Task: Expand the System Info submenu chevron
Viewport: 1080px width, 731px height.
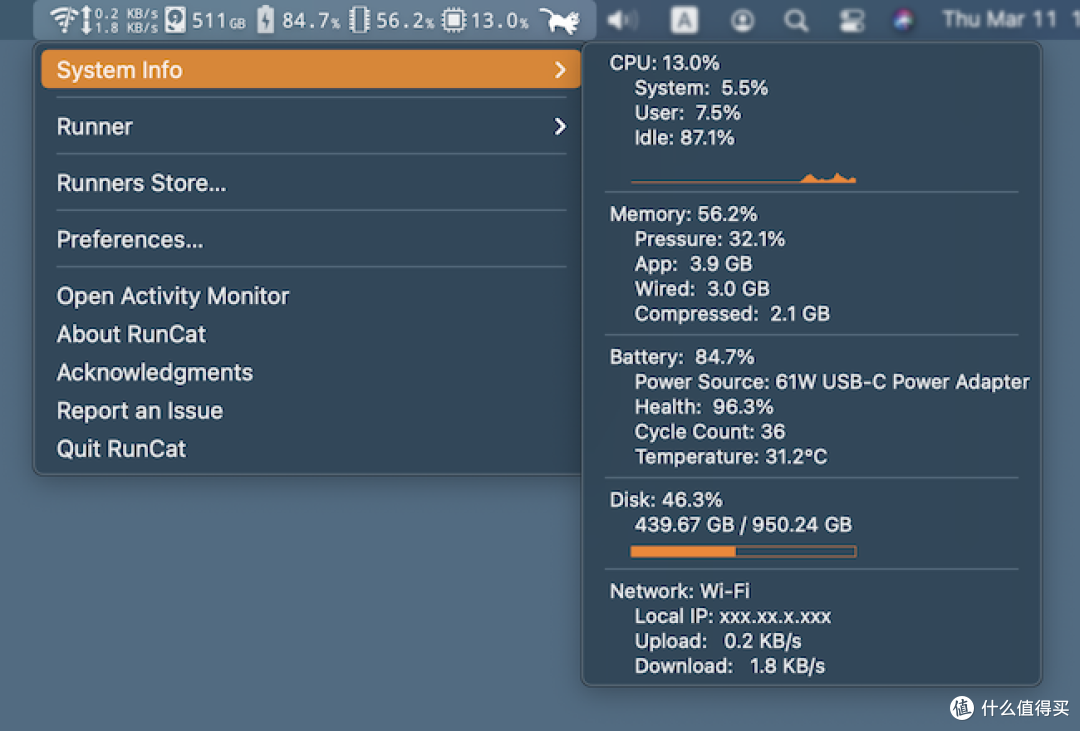Action: (x=560, y=70)
